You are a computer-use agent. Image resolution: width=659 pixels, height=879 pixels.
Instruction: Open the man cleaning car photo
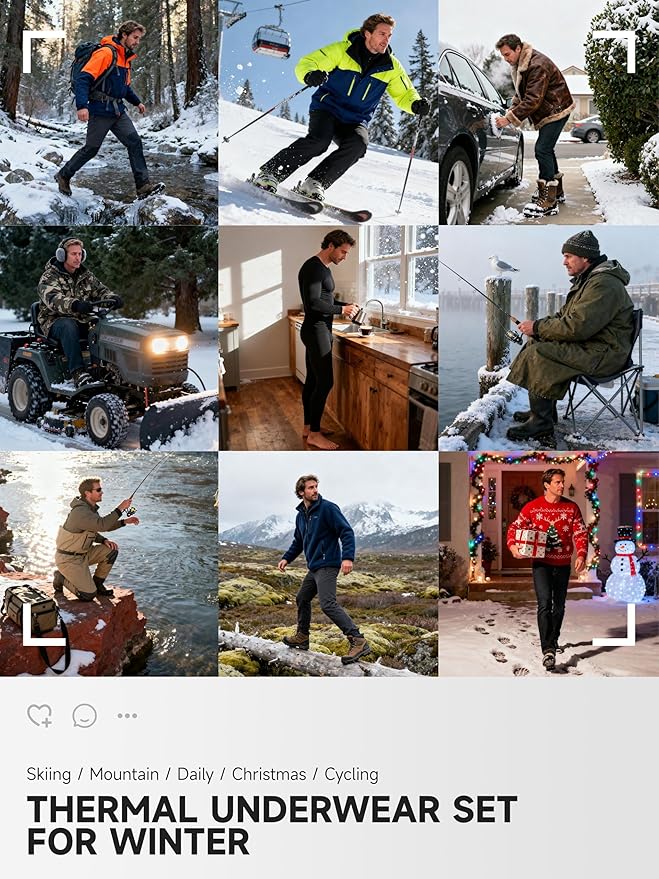click(x=549, y=112)
